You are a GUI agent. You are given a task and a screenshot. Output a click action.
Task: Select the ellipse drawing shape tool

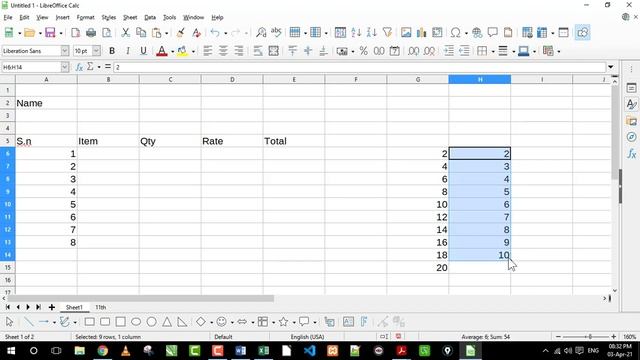(x=136, y=322)
